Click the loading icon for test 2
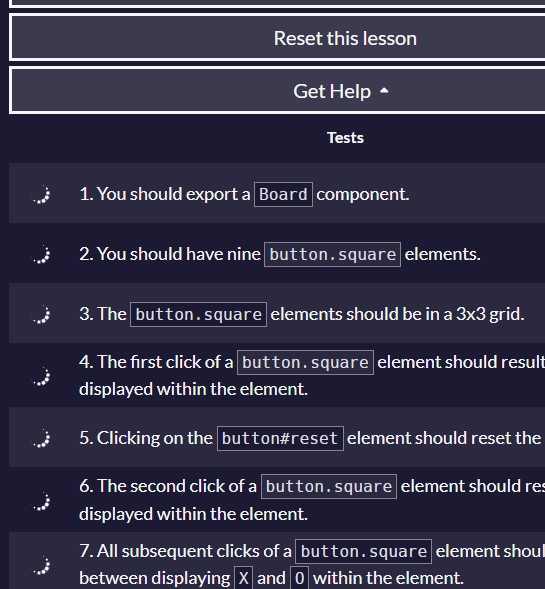The image size is (545, 589). coord(42,255)
